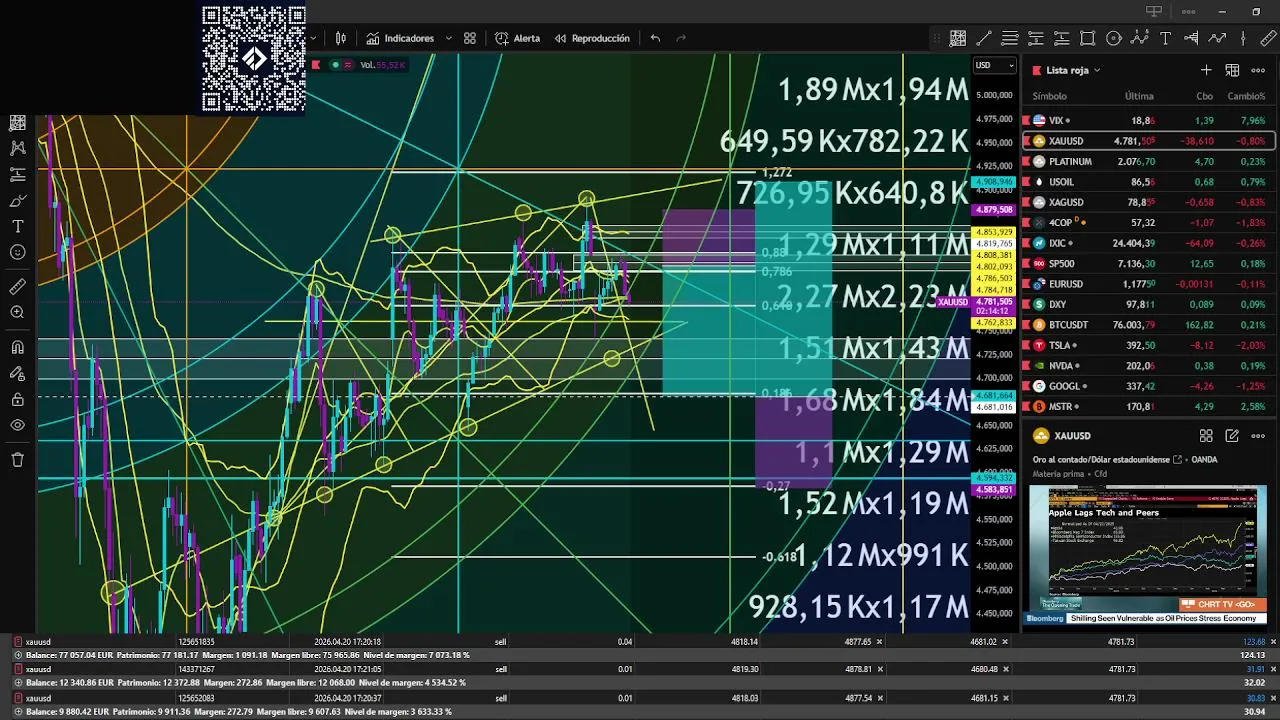Select the XABCD pattern tool in favorites toolbar
The height and width of the screenshot is (720, 1280).
click(1140, 38)
